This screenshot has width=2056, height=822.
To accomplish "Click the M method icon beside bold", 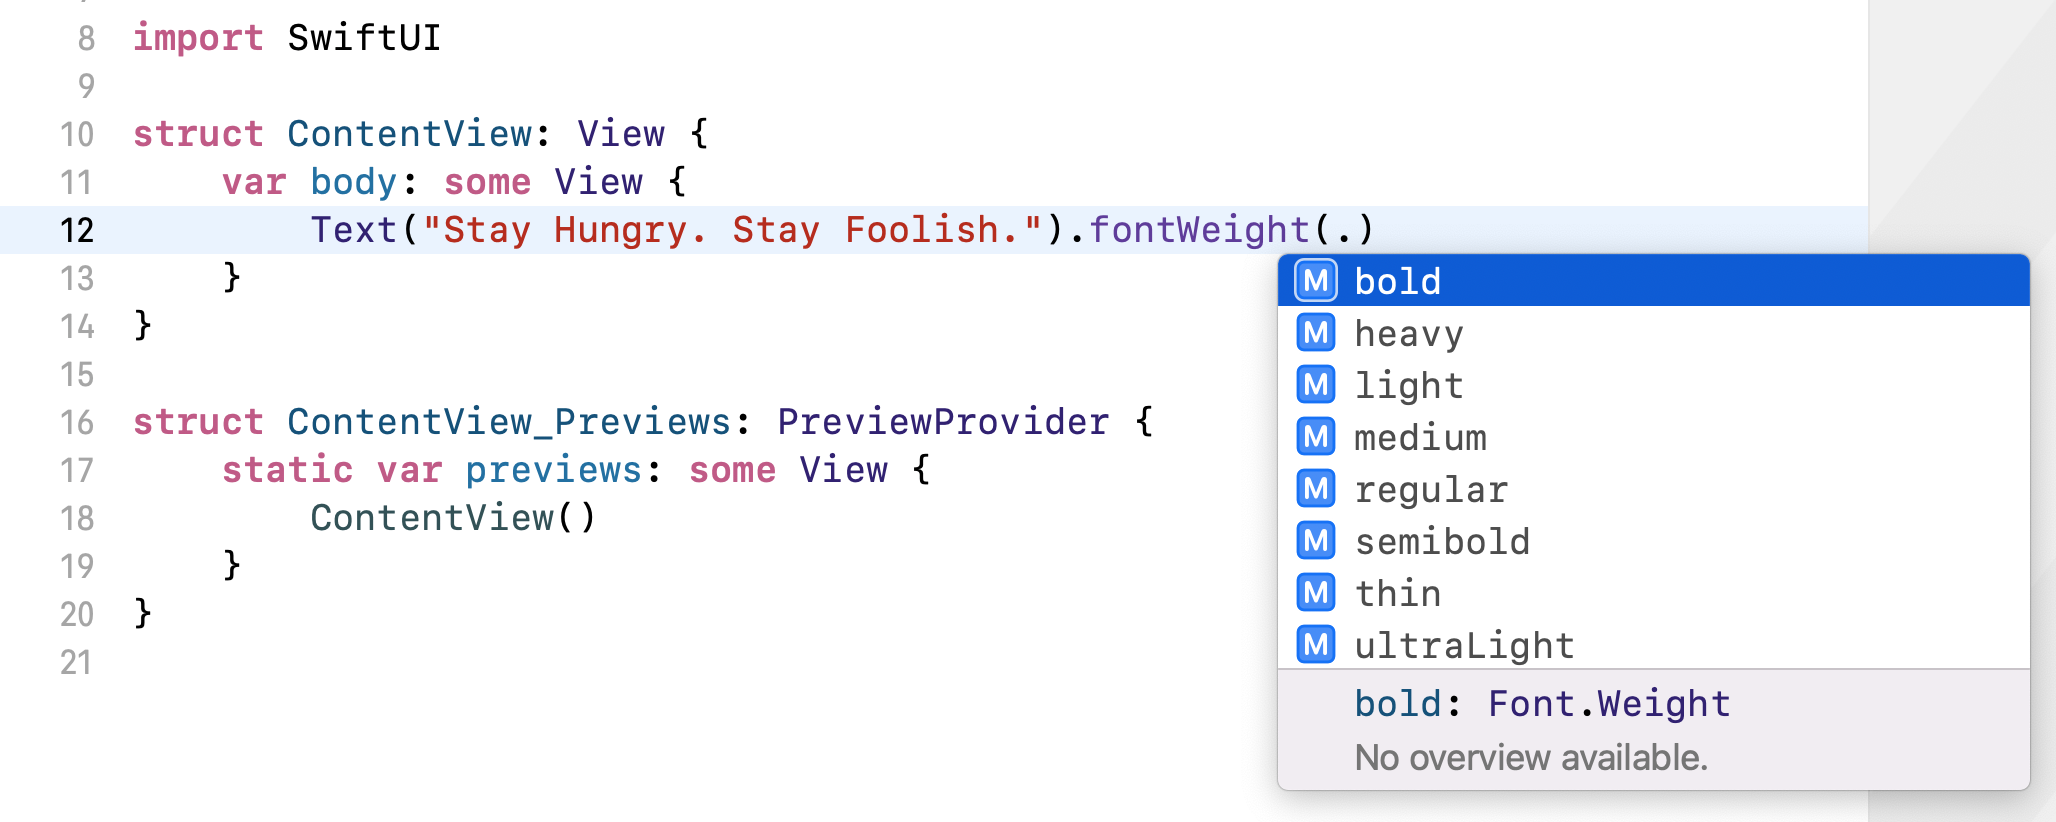I will (x=1315, y=281).
